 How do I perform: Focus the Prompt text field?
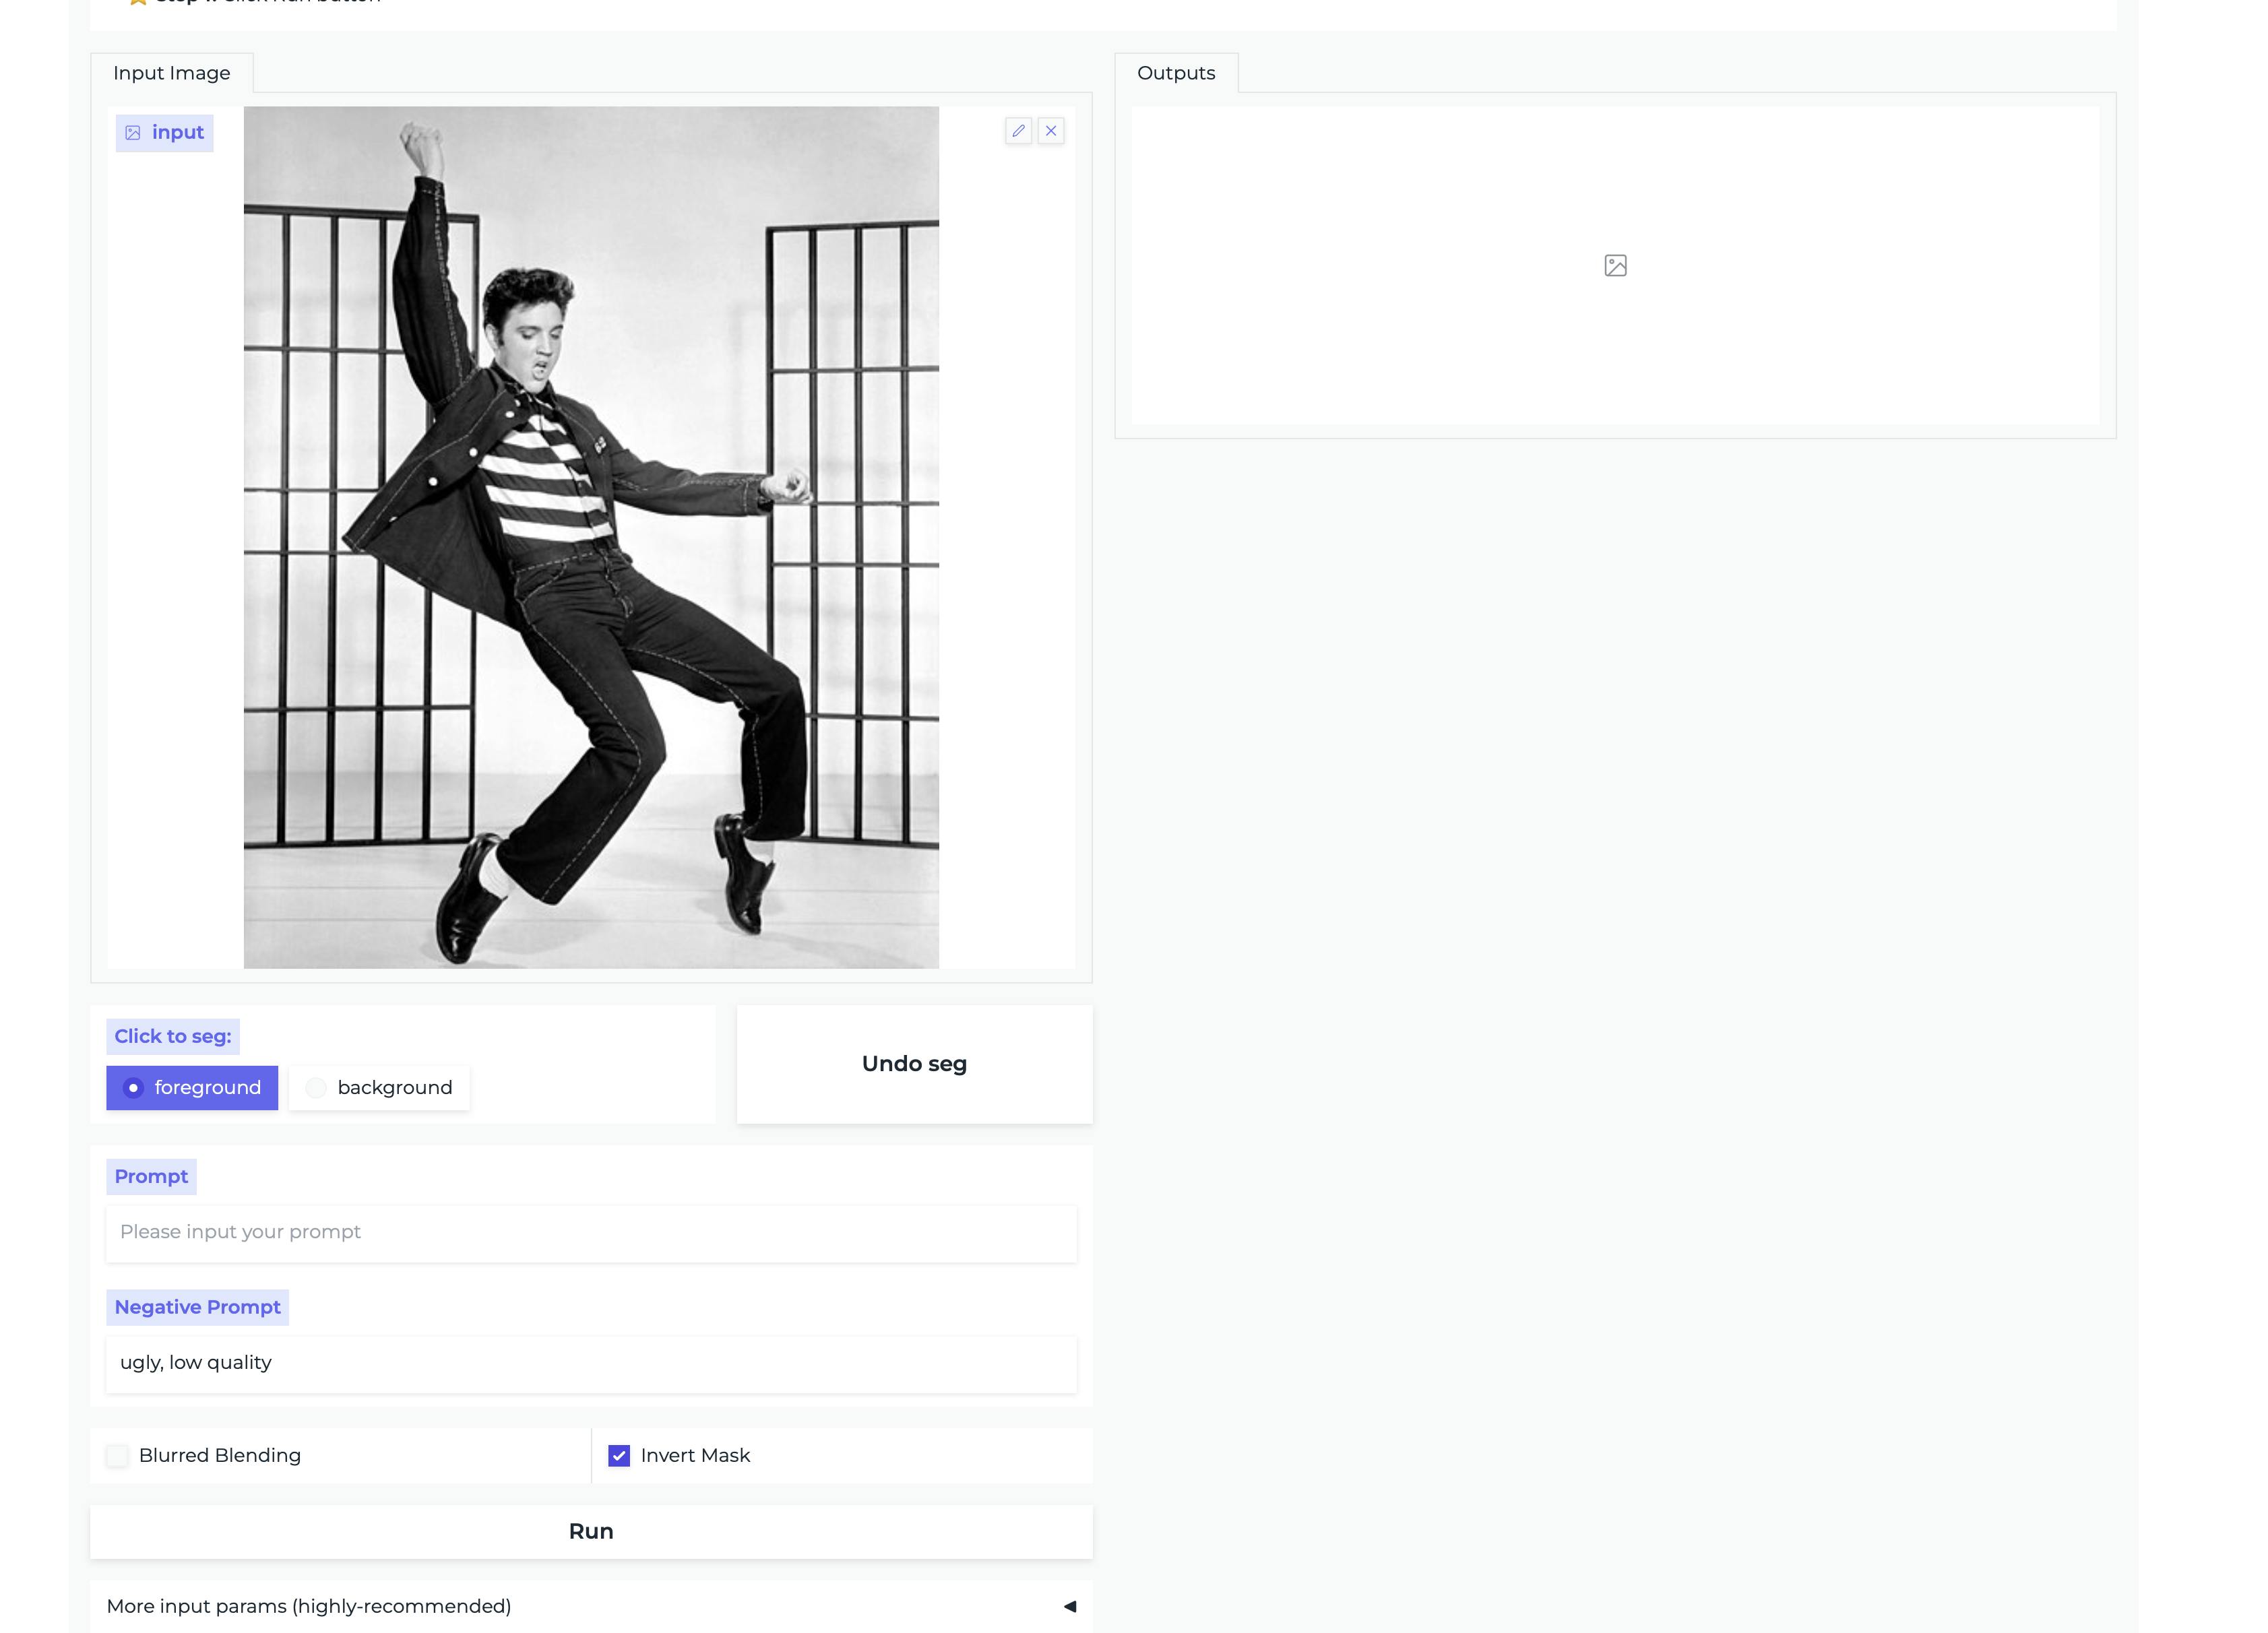[x=591, y=1233]
